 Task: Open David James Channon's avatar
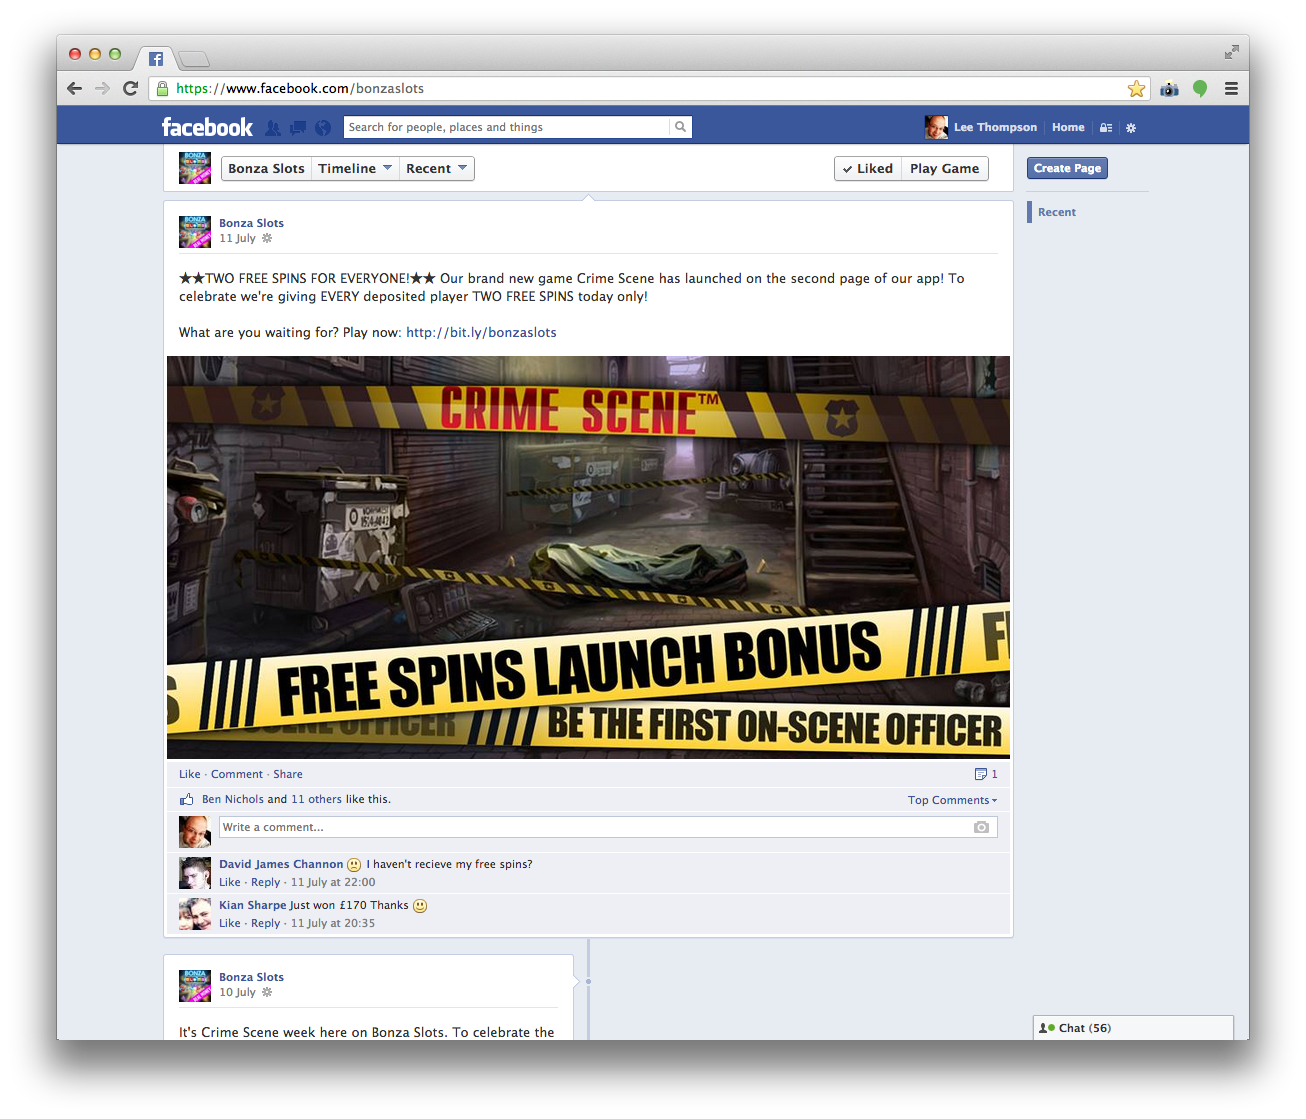(195, 873)
